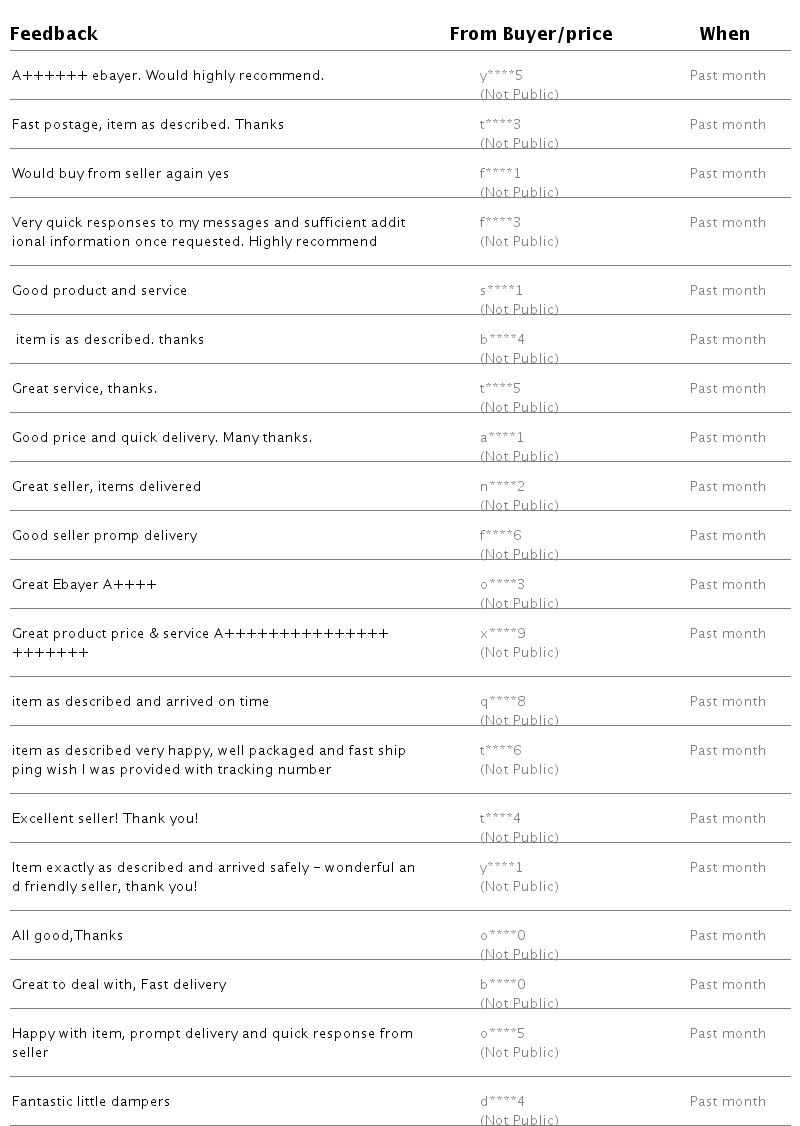Click buyer n****2 username

pos(502,487)
